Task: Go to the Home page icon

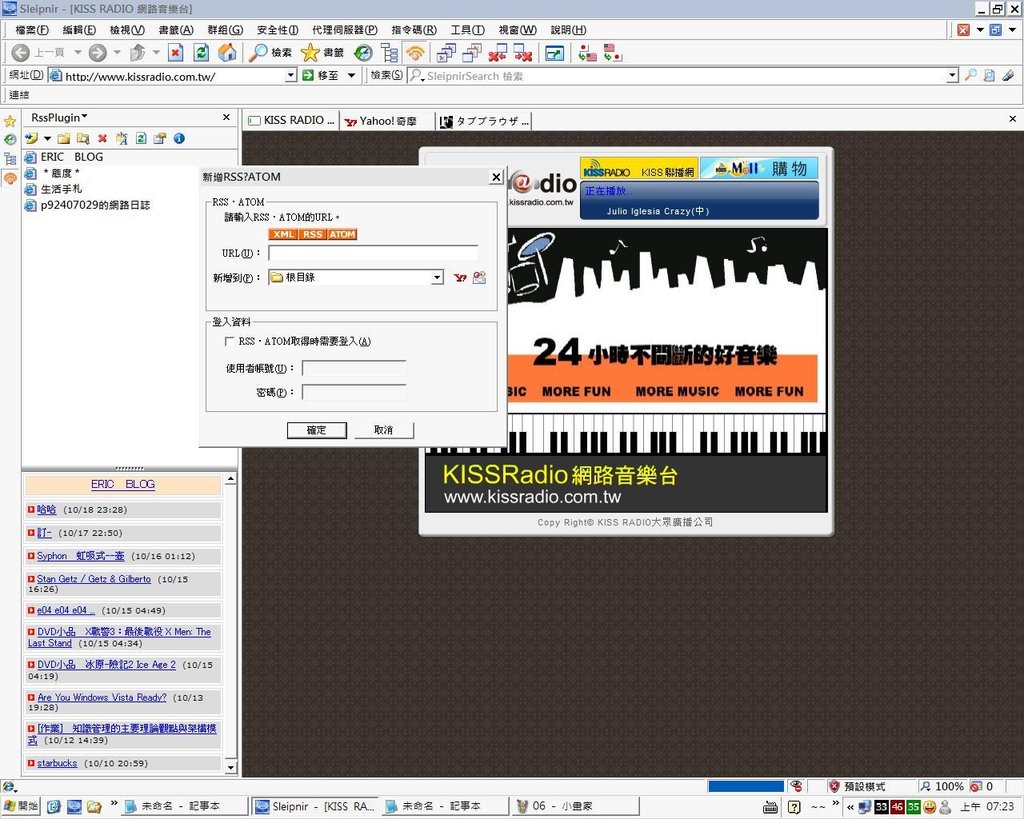Action: (227, 53)
